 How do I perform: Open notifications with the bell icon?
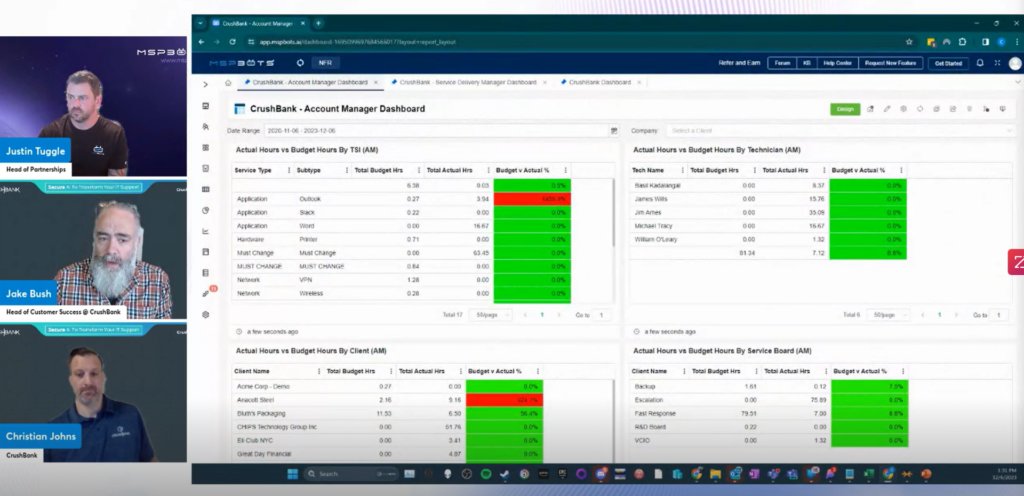click(x=980, y=63)
